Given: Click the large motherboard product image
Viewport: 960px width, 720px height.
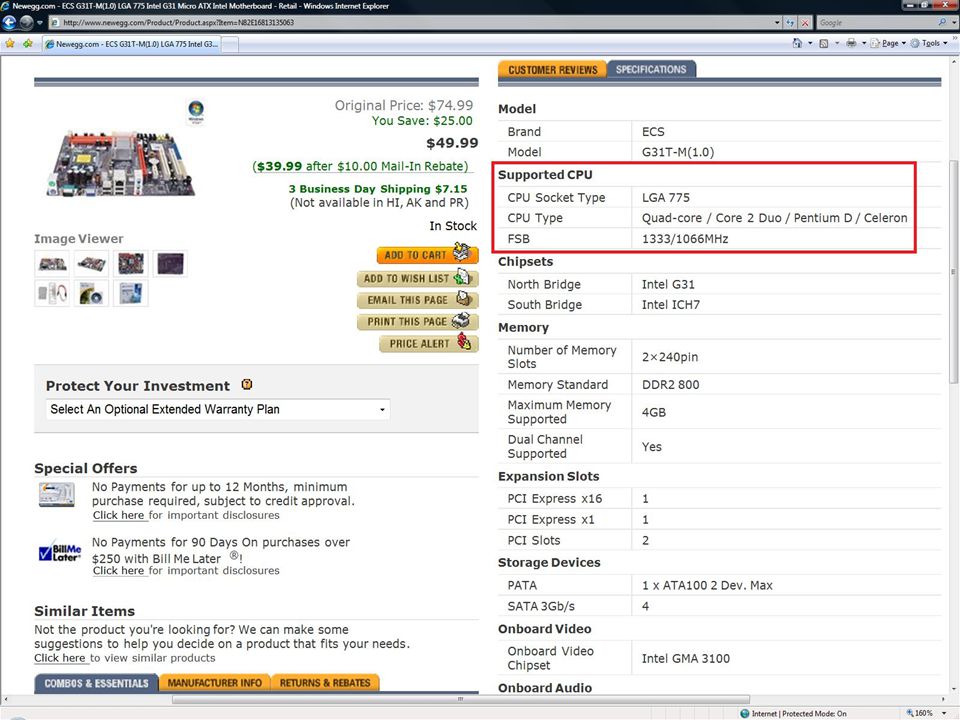Looking at the screenshot, I should [x=121, y=164].
